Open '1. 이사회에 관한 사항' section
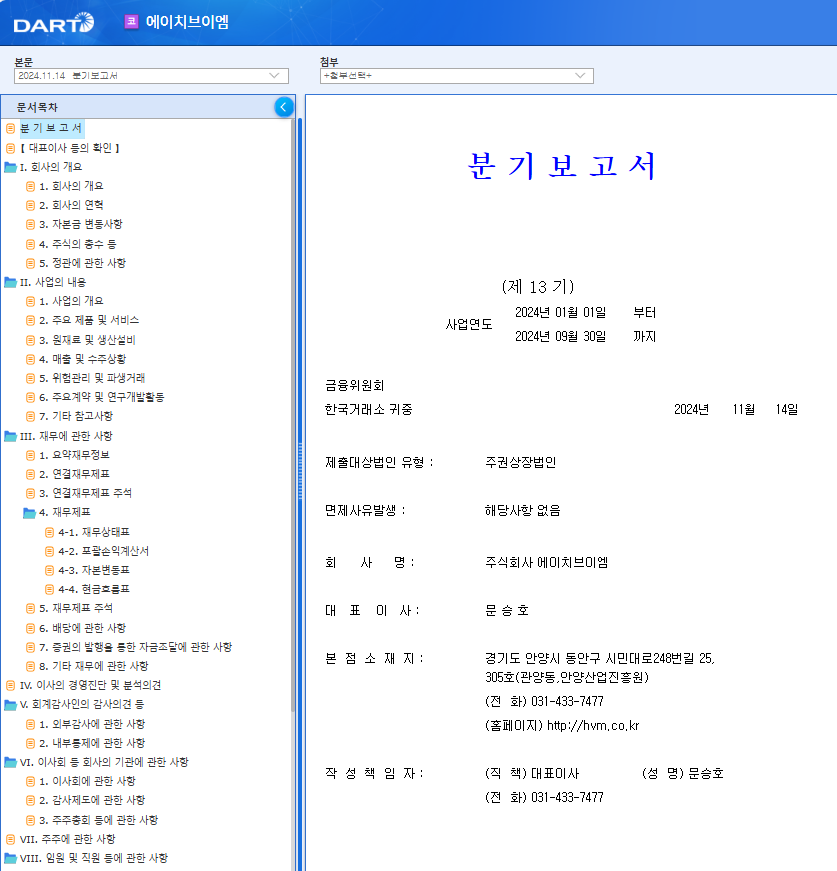Viewport: 837px width, 871px height. (87, 782)
